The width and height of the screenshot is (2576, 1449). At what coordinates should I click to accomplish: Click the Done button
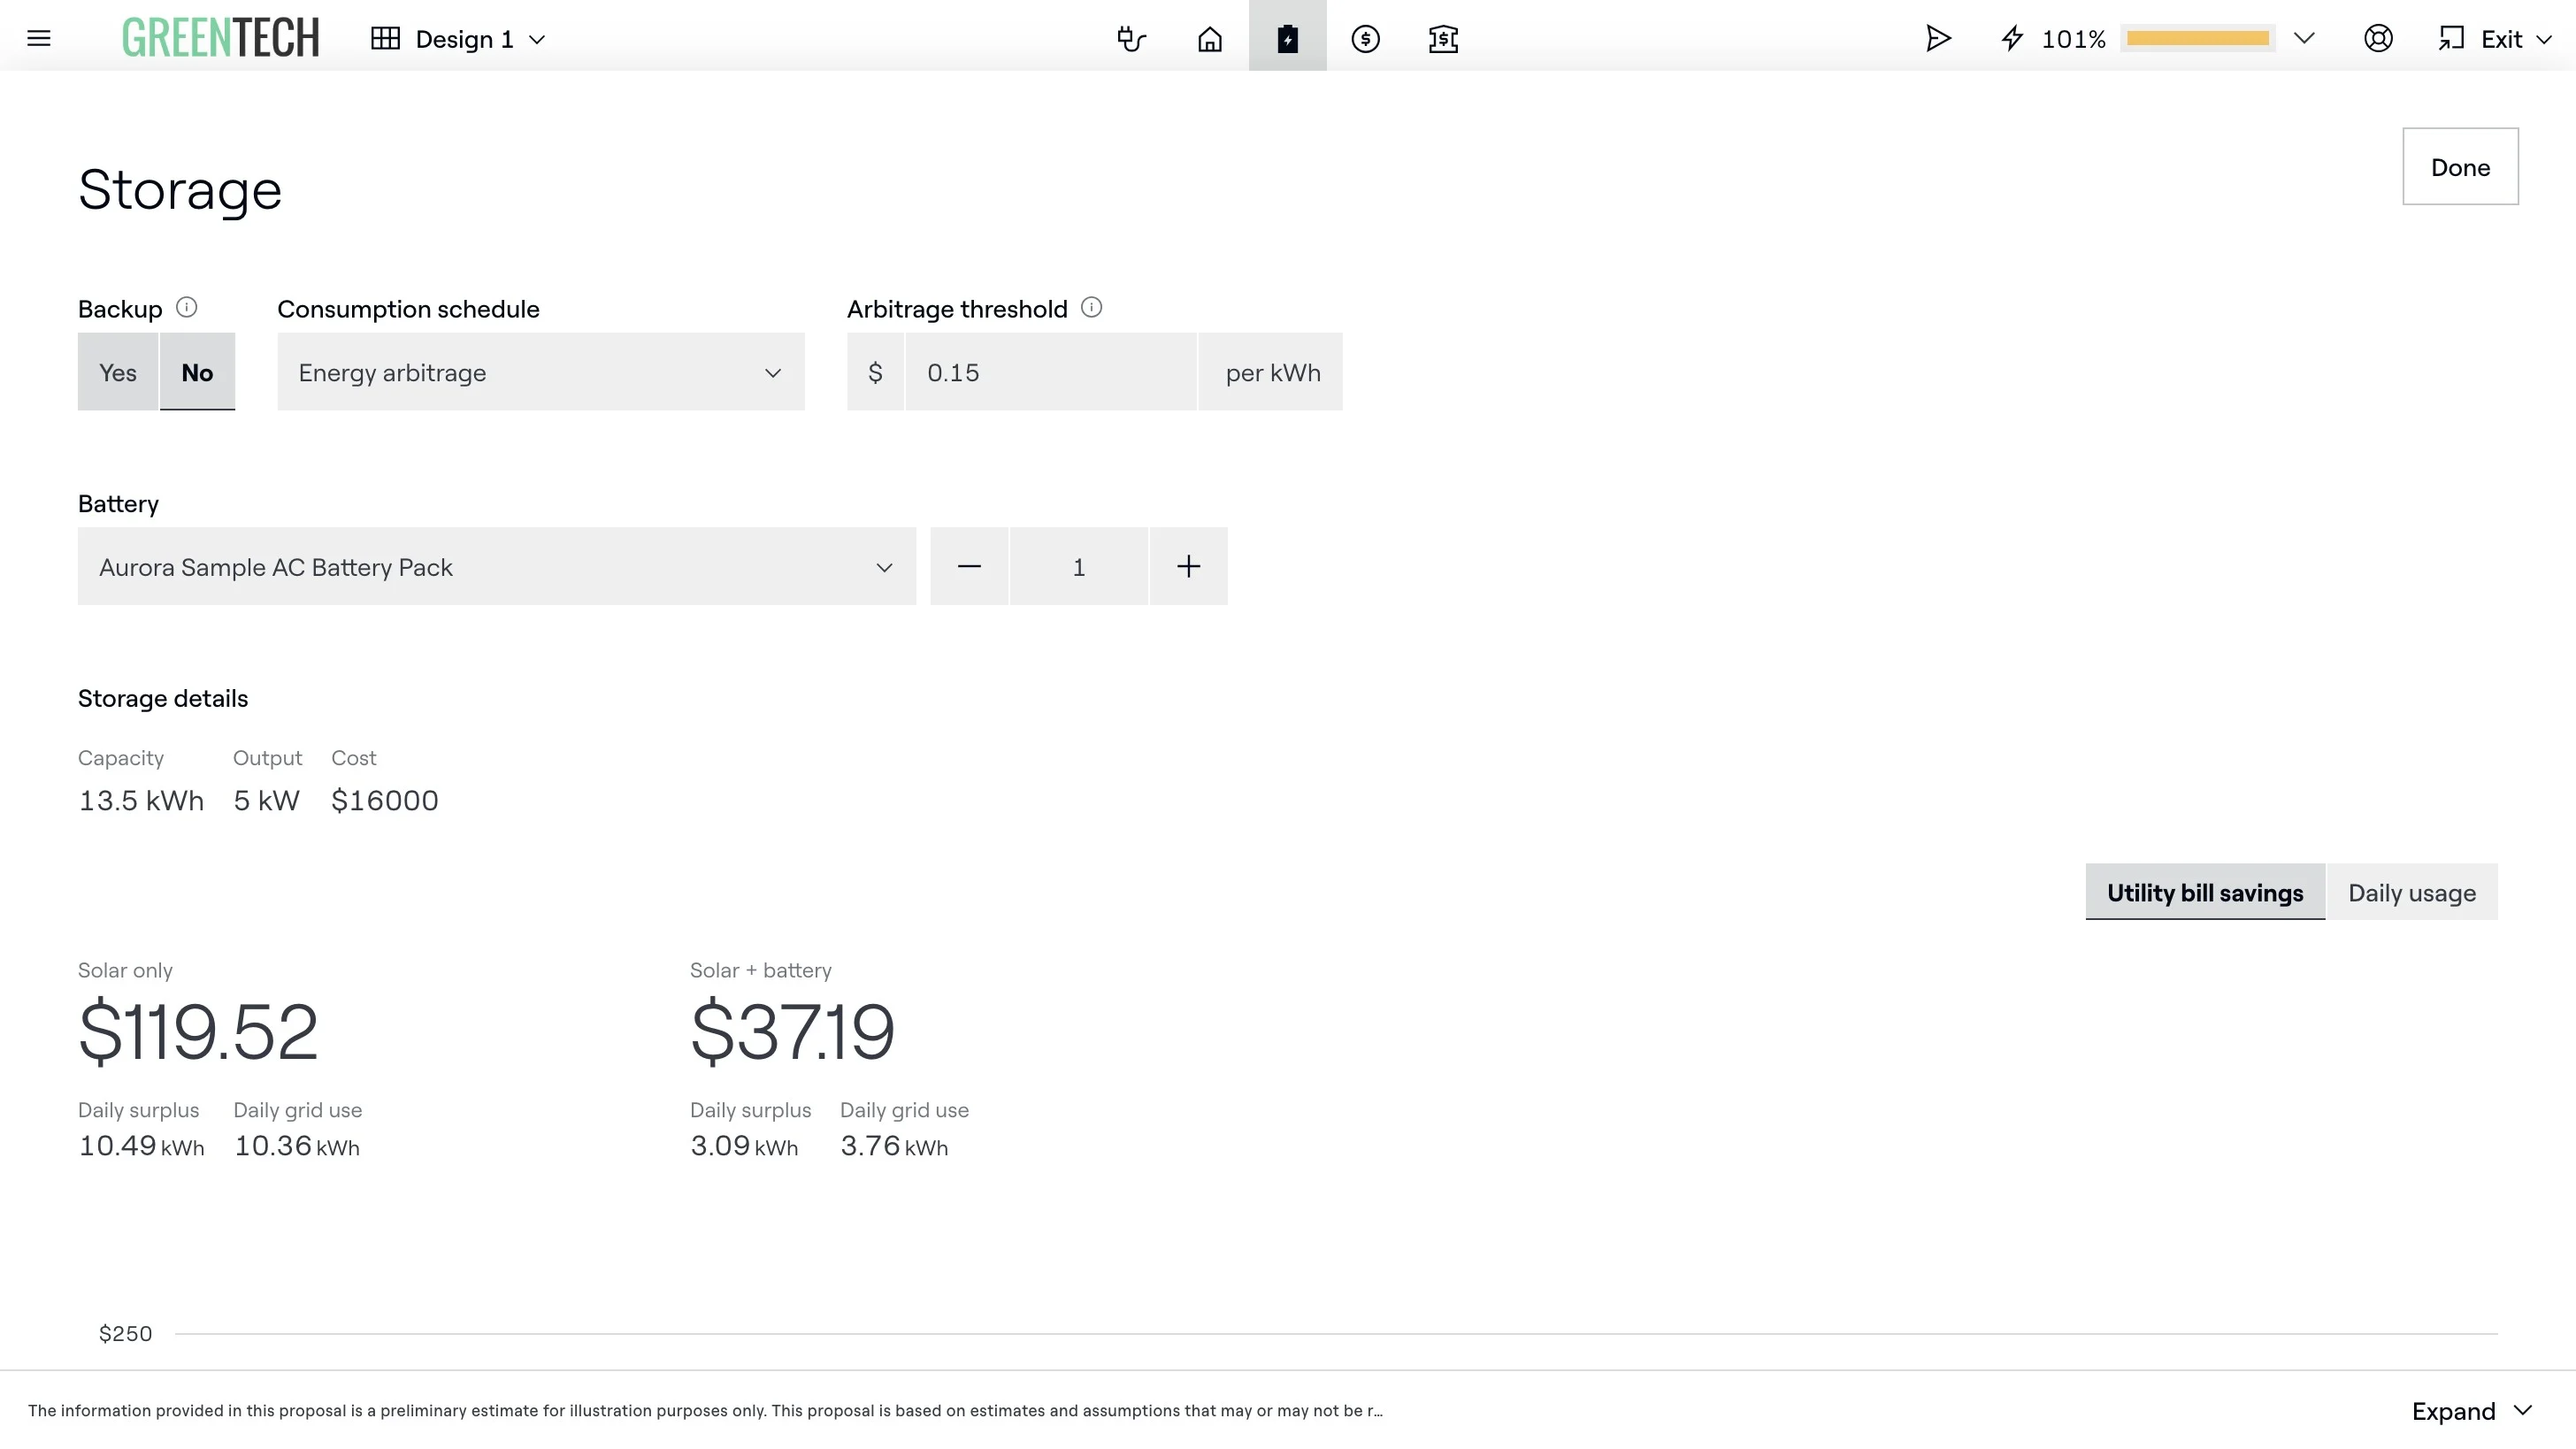[2460, 166]
